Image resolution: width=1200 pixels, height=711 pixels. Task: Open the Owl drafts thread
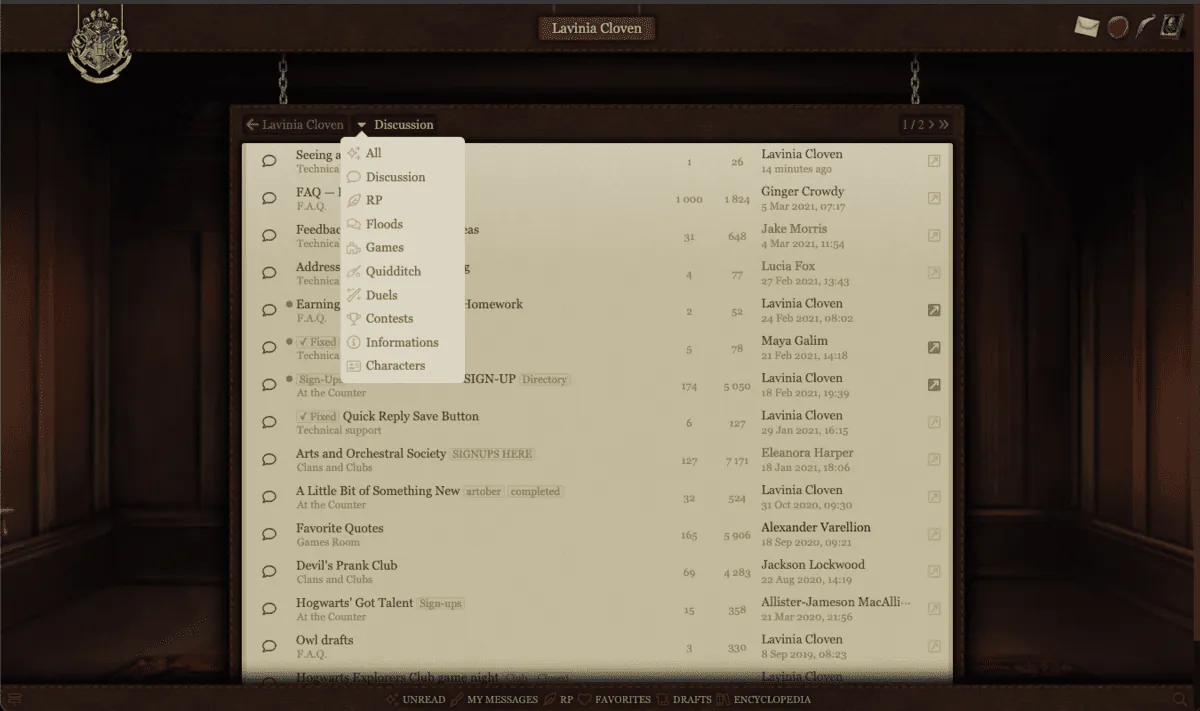click(x=325, y=640)
